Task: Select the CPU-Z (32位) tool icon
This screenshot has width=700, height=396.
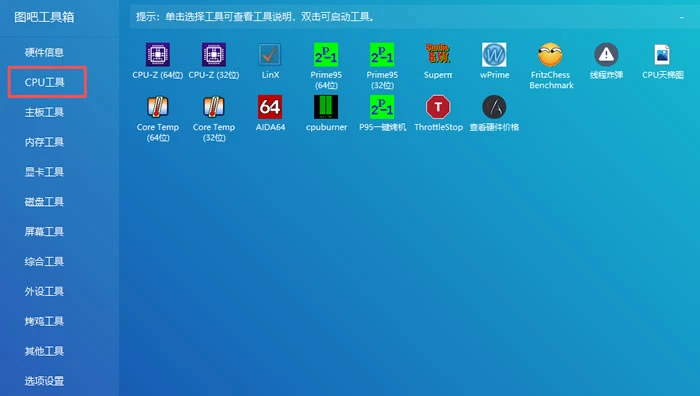Action: [214, 54]
